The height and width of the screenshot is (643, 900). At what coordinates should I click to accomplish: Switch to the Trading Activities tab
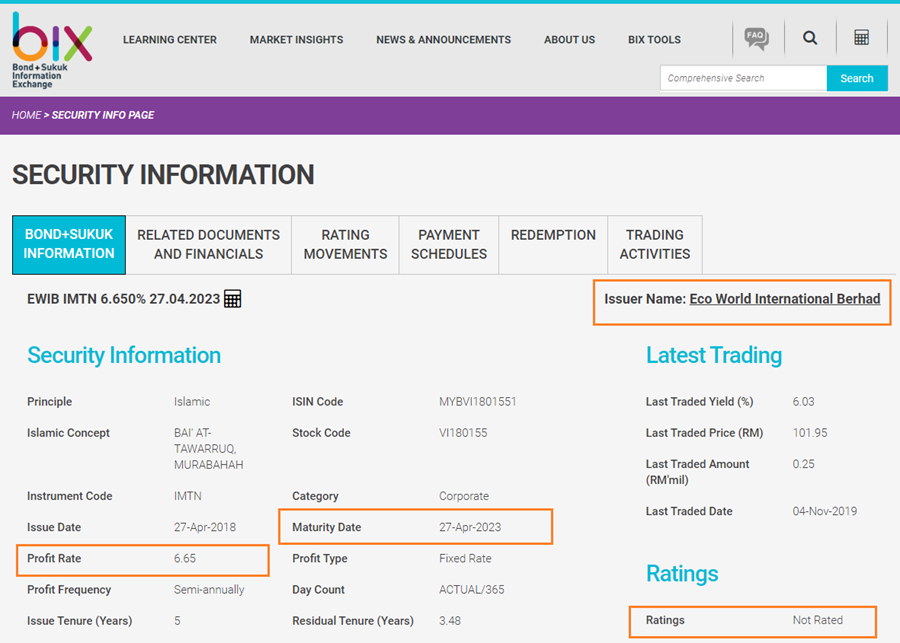pos(655,245)
